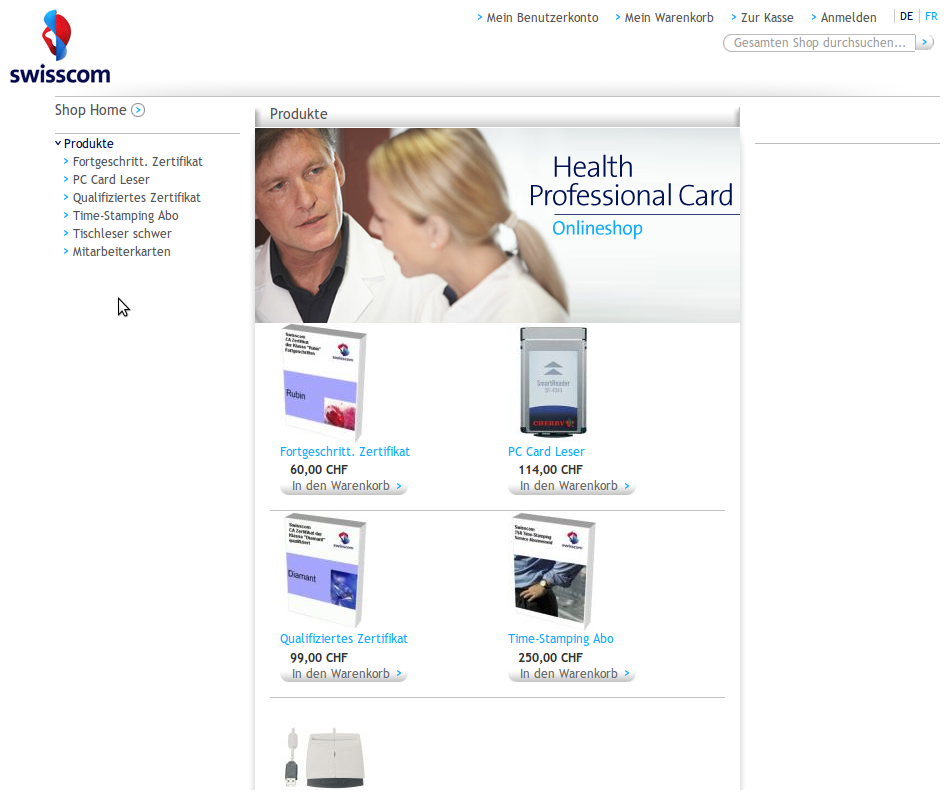The image size is (950, 799).
Task: Open Time-Stamping Abo product title link
Action: point(560,639)
